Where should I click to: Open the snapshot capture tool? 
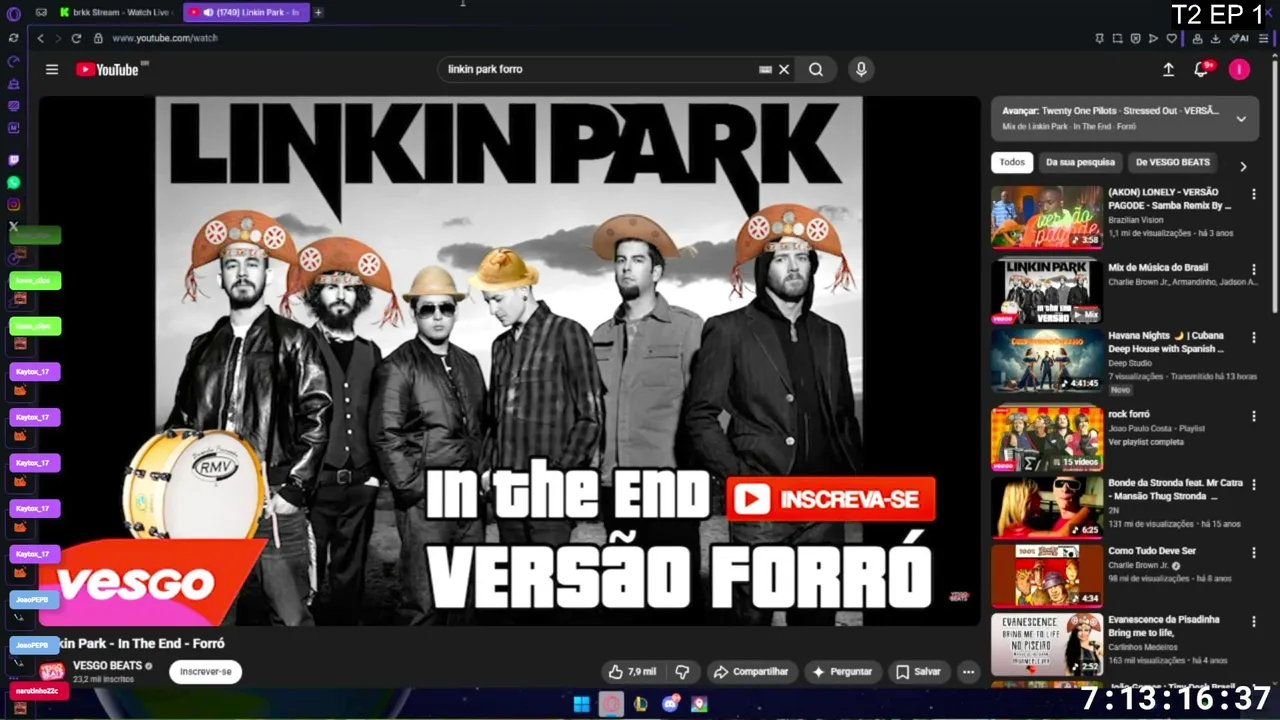pyautogui.click(x=1118, y=38)
